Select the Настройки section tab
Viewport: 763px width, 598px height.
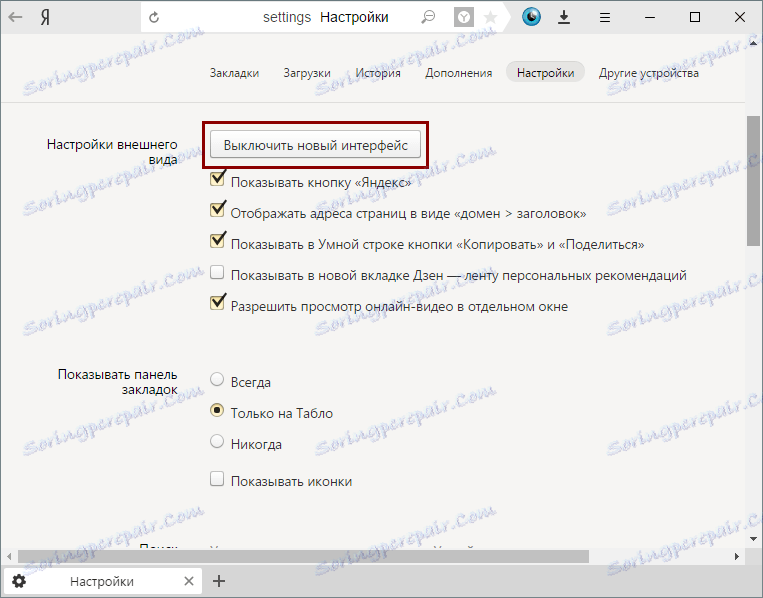pyautogui.click(x=545, y=72)
